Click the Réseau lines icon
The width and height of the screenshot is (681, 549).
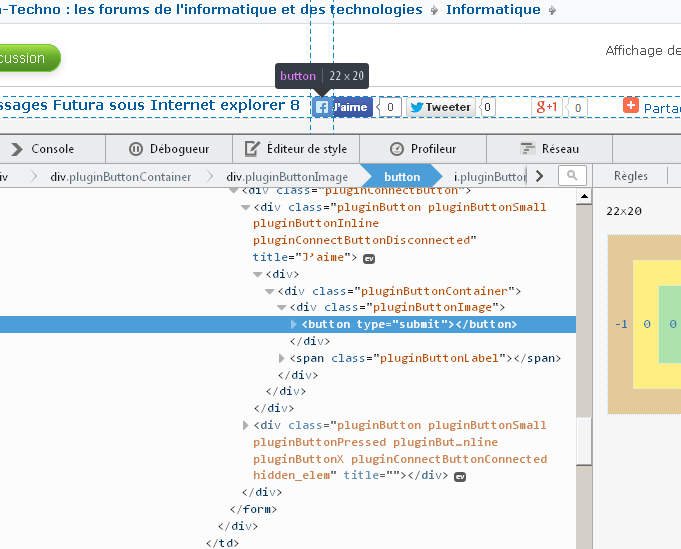pos(528,149)
